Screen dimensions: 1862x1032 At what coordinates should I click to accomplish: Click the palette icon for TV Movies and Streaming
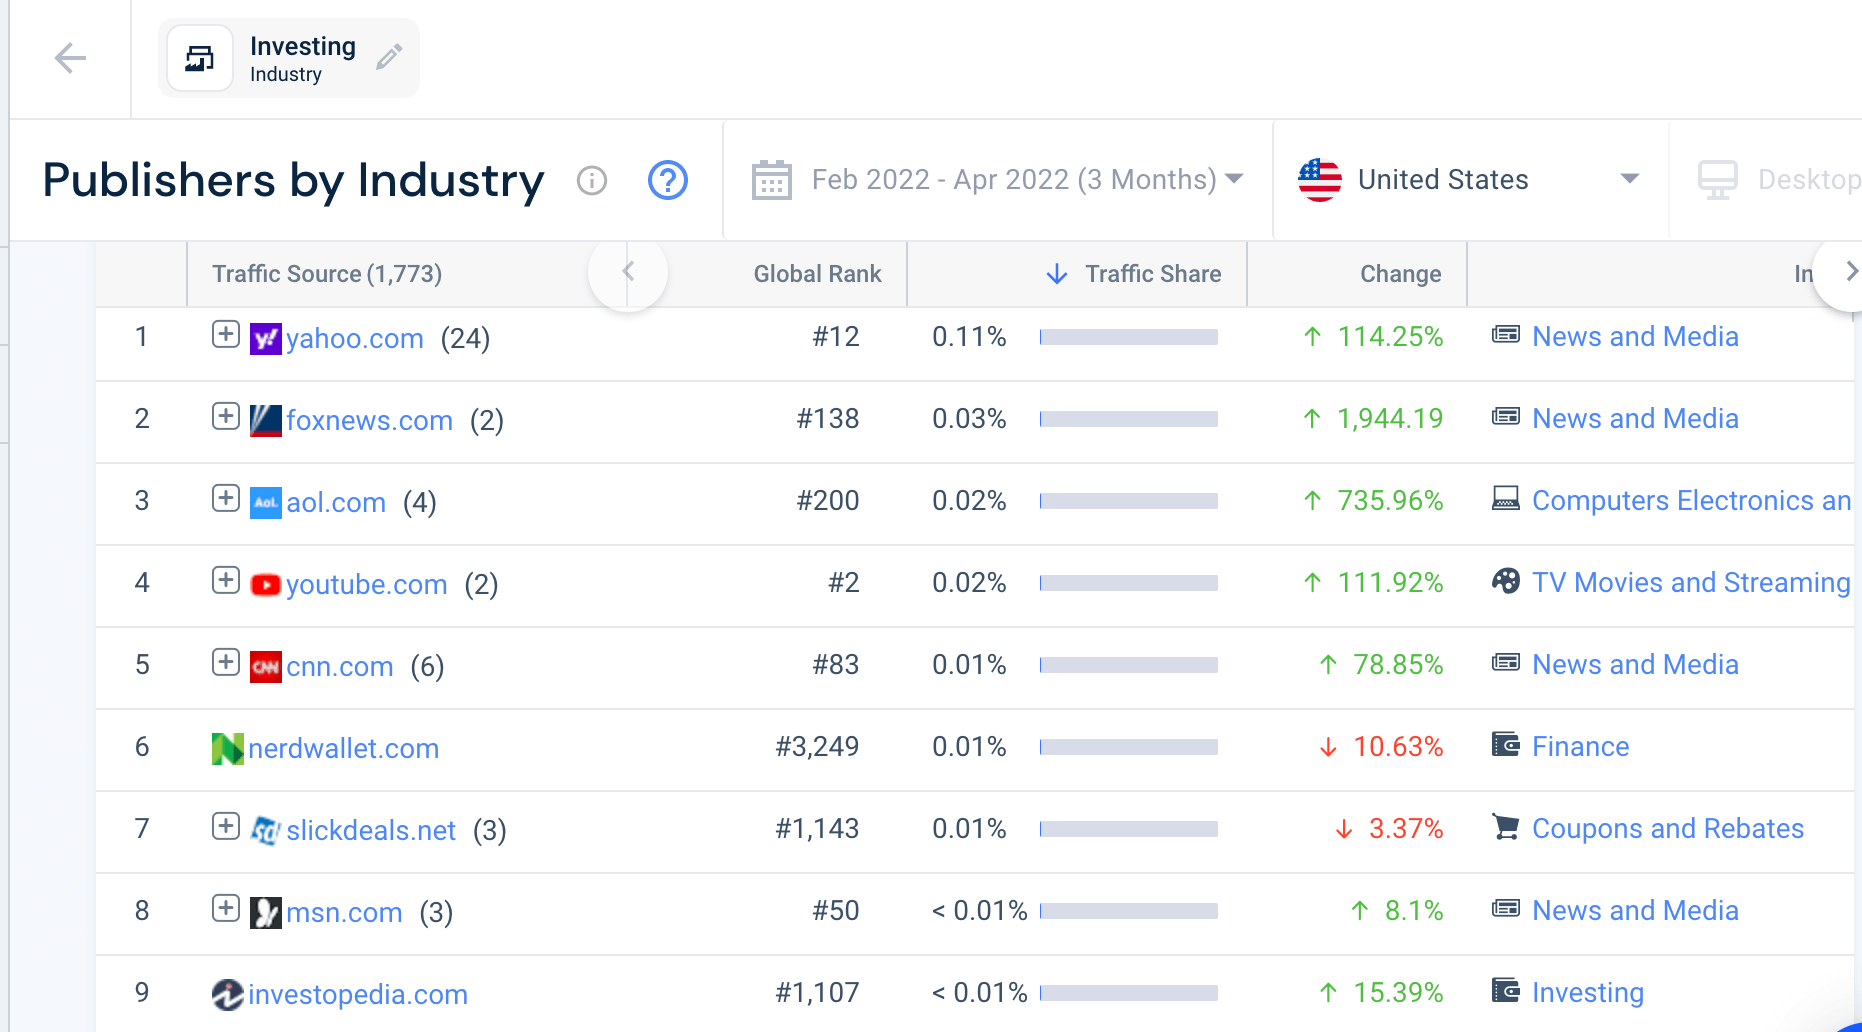1505,582
